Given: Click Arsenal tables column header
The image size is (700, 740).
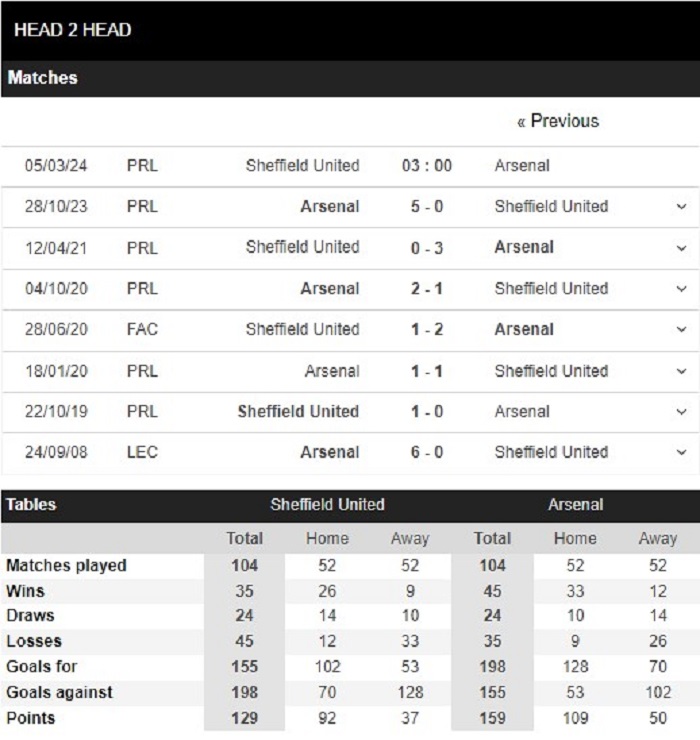Looking at the screenshot, I should click(575, 505).
